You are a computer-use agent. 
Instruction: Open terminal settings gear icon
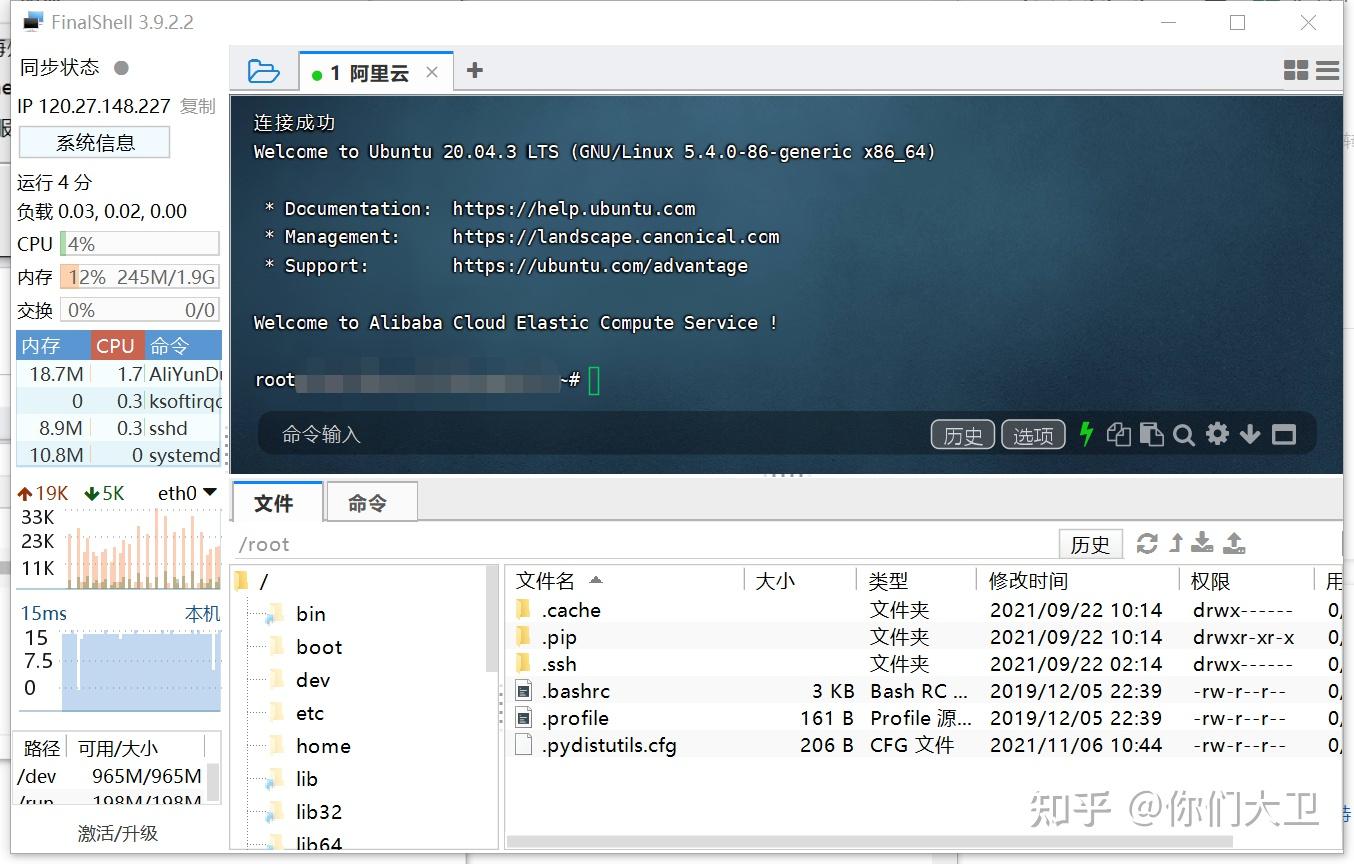pyautogui.click(x=1217, y=434)
